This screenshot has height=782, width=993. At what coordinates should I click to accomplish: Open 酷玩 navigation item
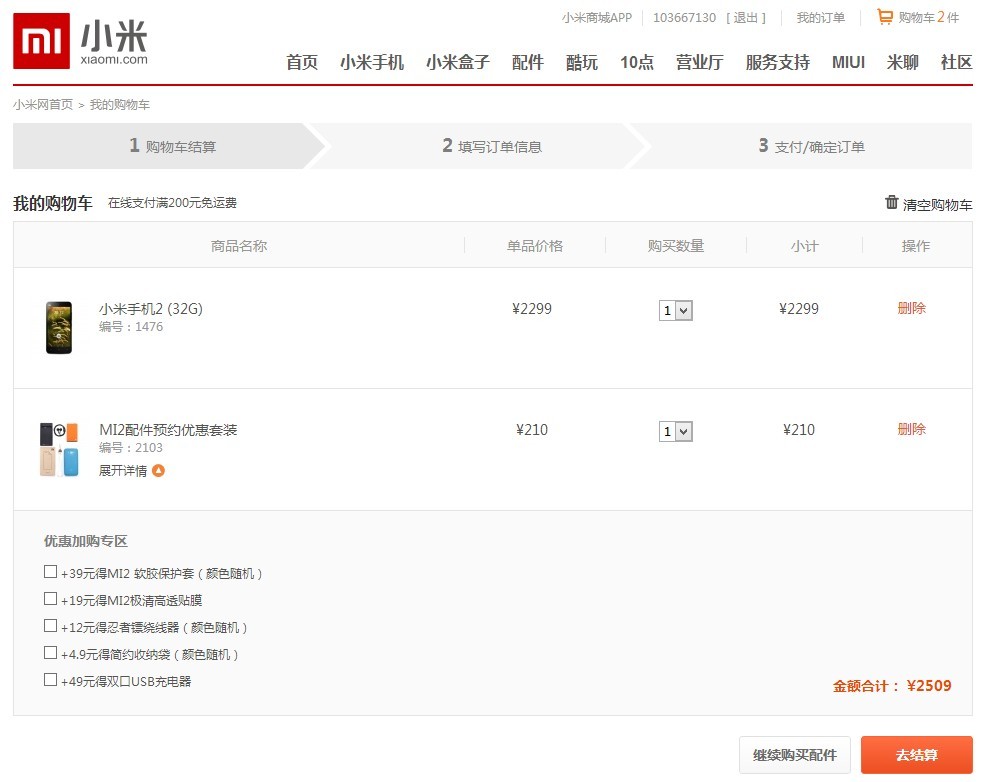pos(582,62)
